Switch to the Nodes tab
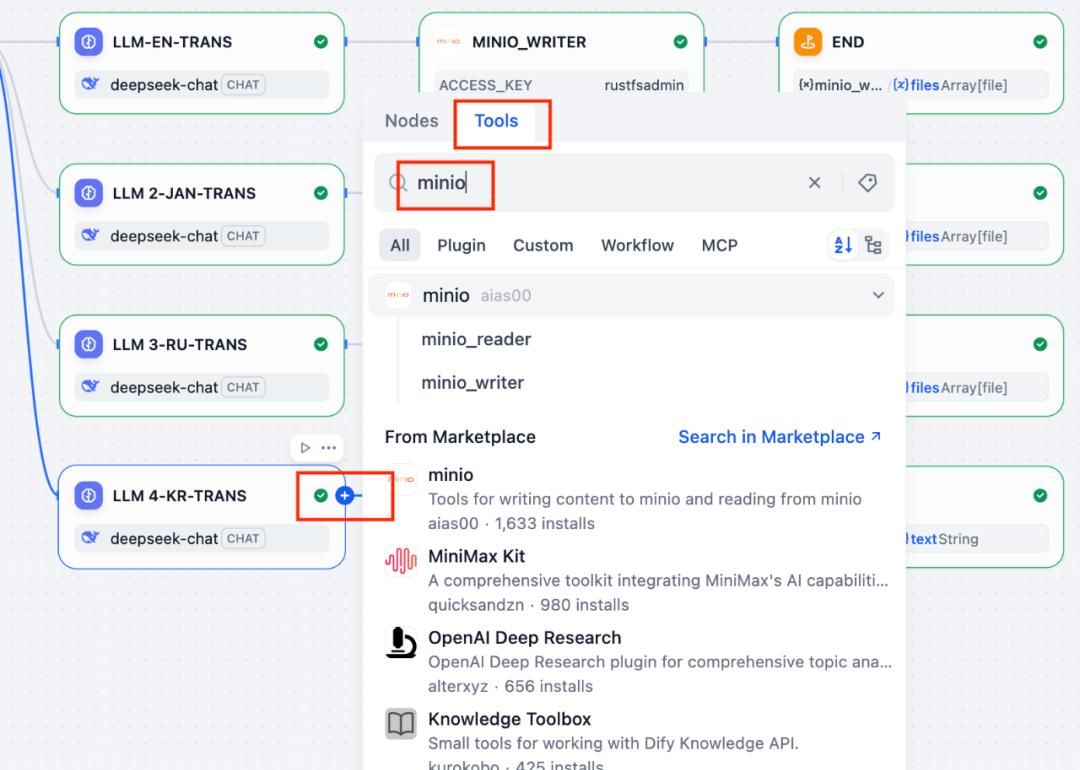Image resolution: width=1080 pixels, height=770 pixels. click(410, 120)
